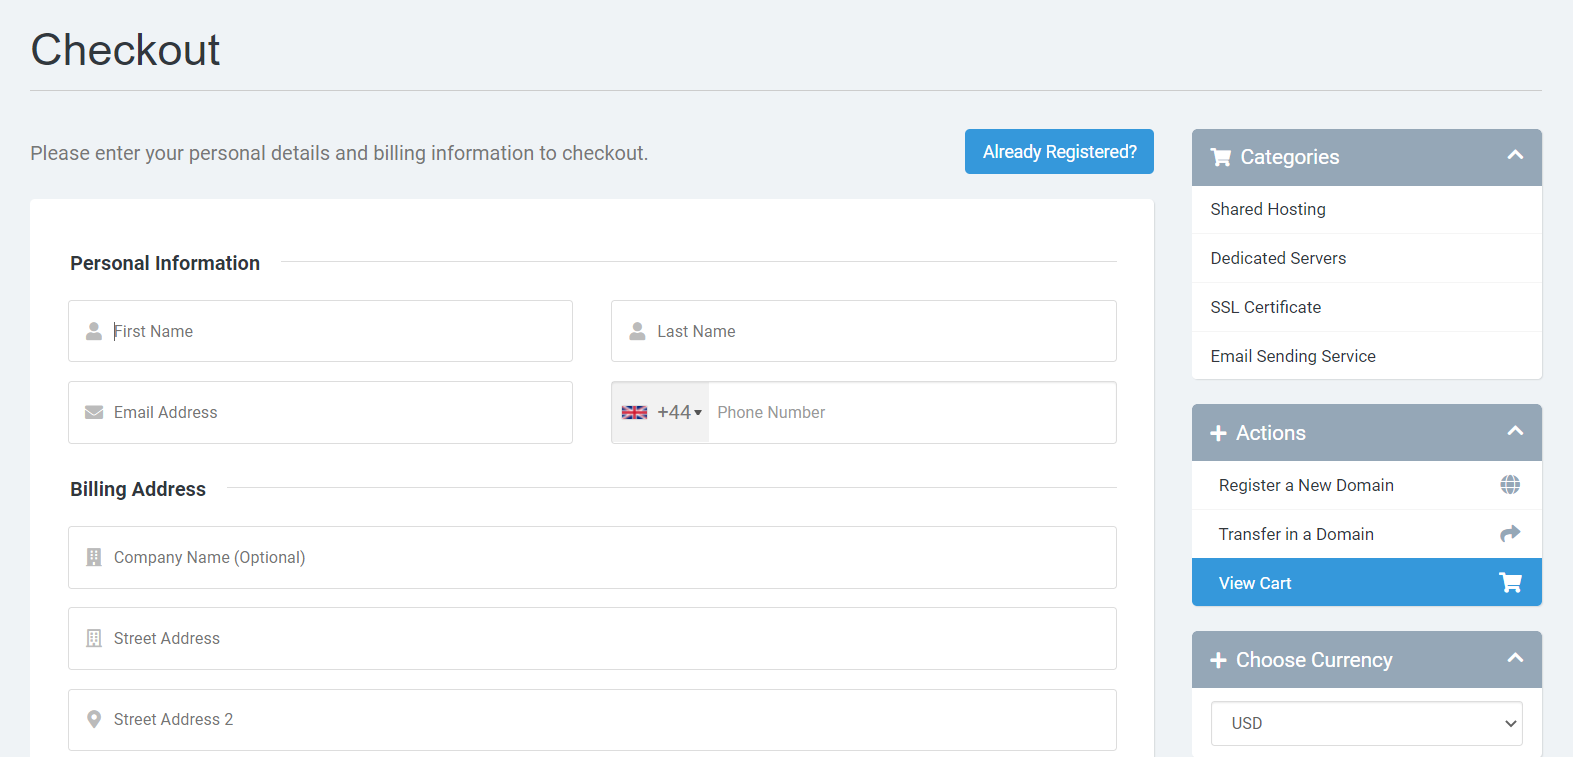The image size is (1573, 757).
Task: Collapse the Categories panel chevron
Action: coord(1515,155)
